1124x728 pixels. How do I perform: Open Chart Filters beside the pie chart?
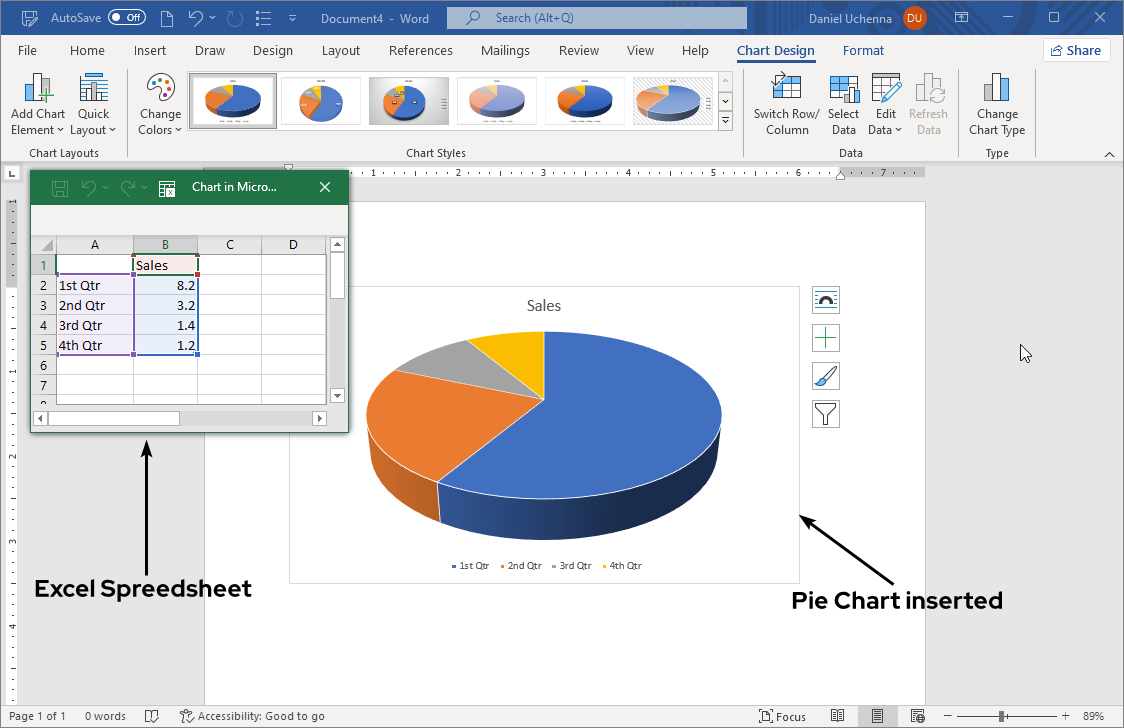pyautogui.click(x=825, y=413)
